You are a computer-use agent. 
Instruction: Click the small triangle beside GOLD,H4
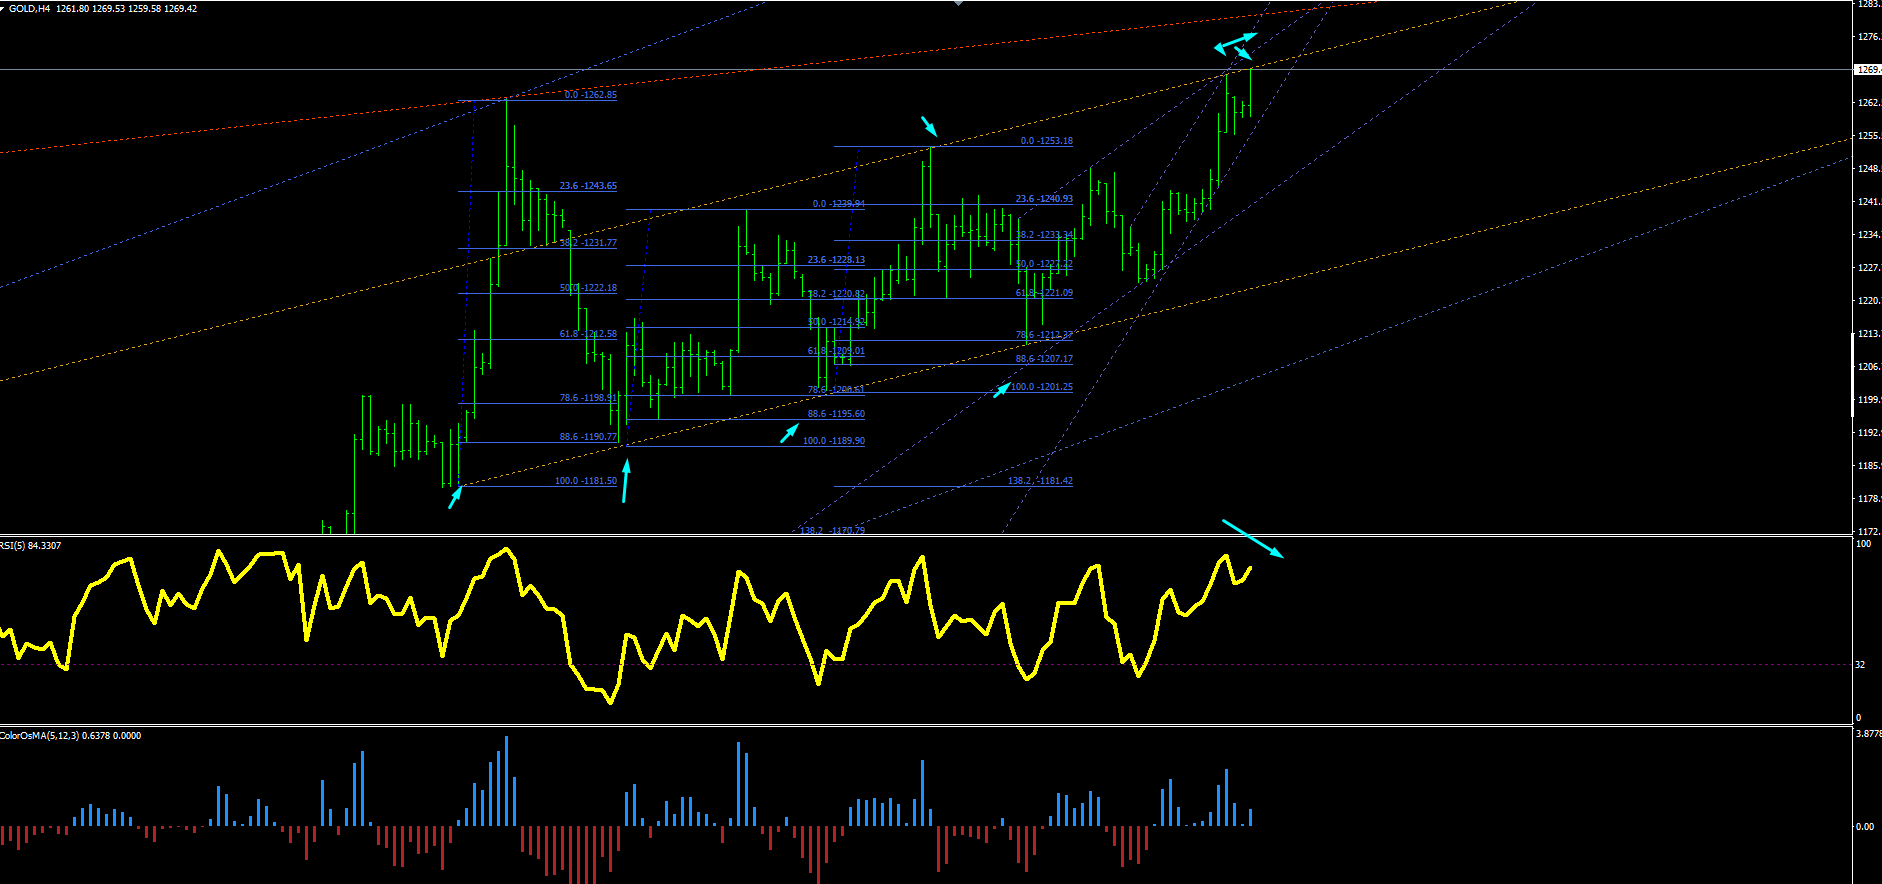point(3,8)
